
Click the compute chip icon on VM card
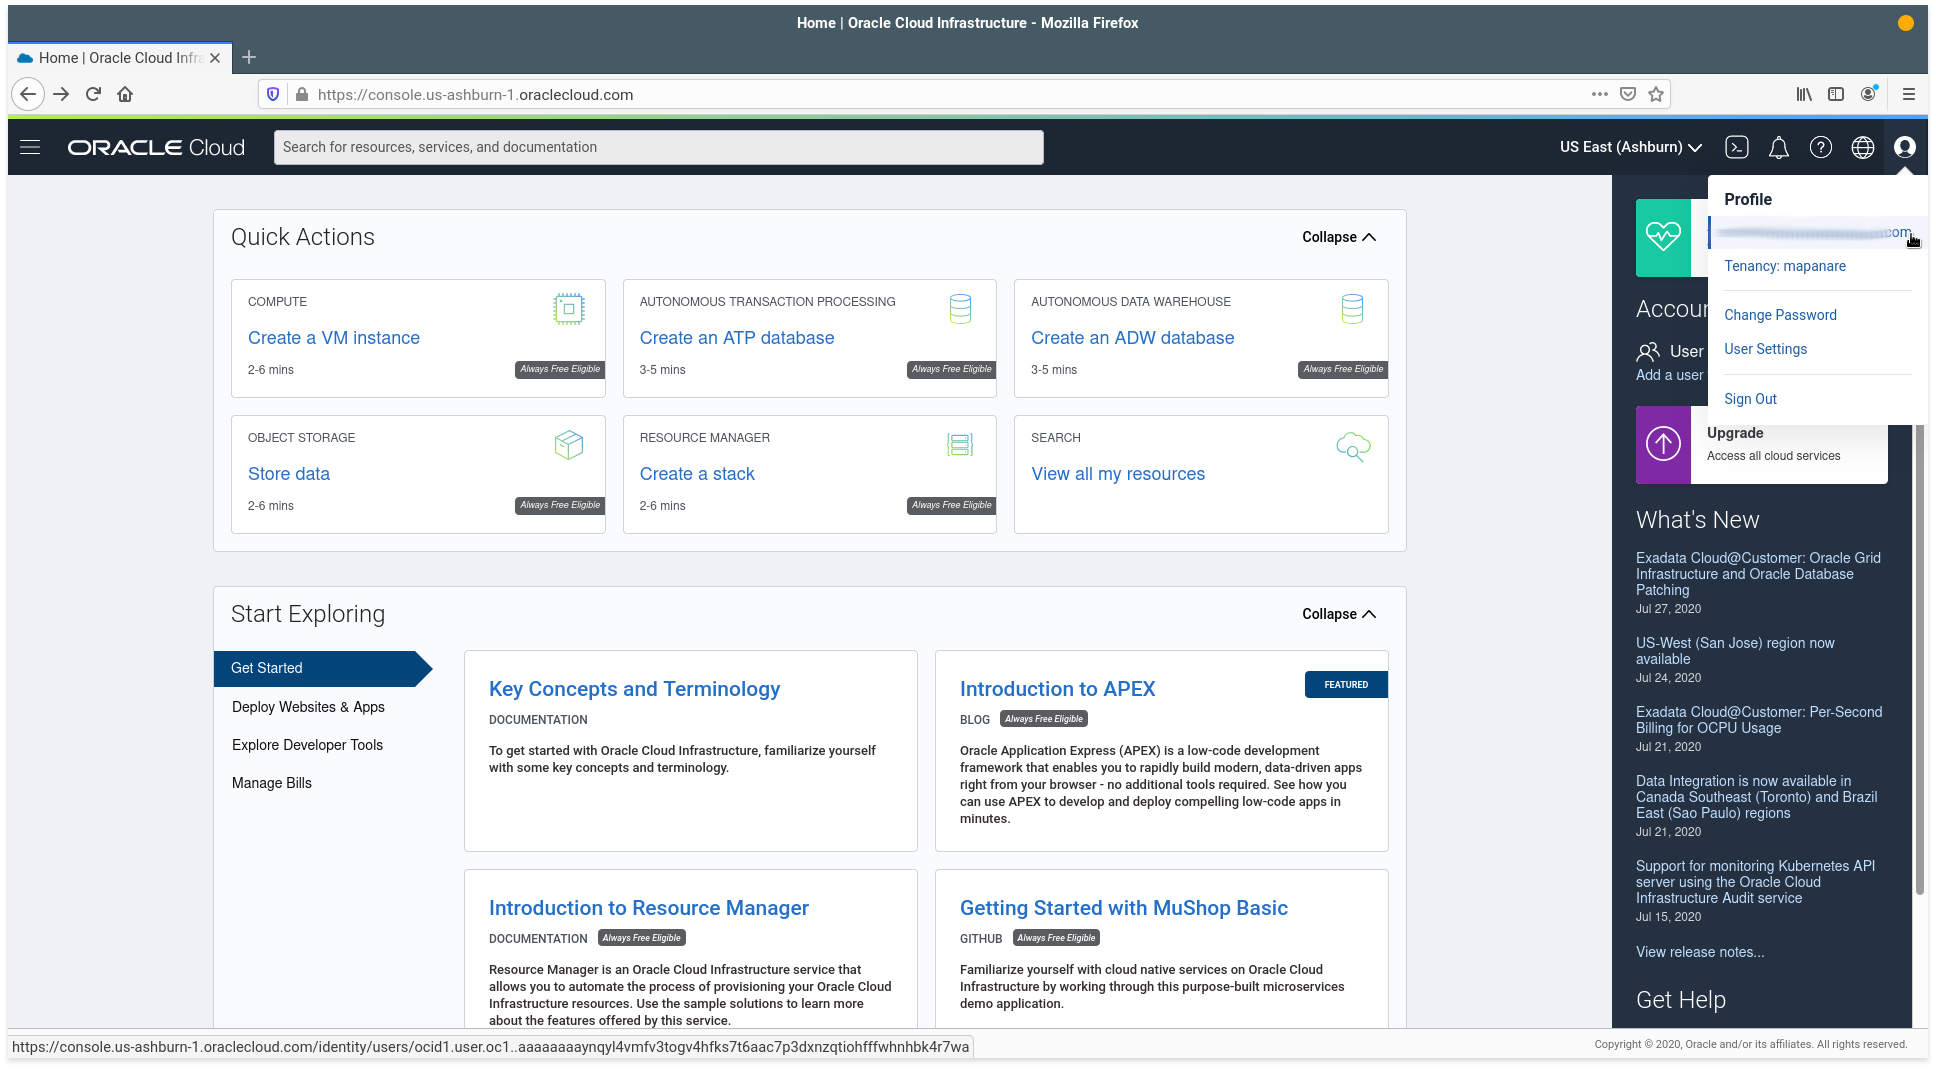(x=569, y=309)
